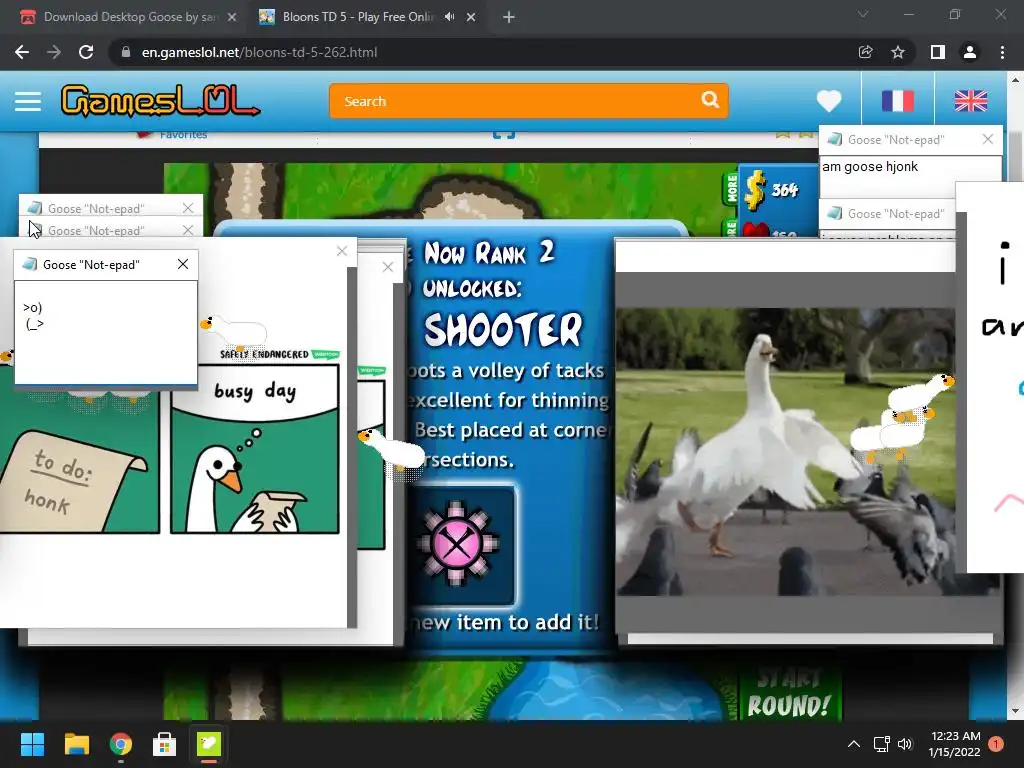Open File Explorer from taskbar
The image size is (1024, 768).
tap(76, 744)
